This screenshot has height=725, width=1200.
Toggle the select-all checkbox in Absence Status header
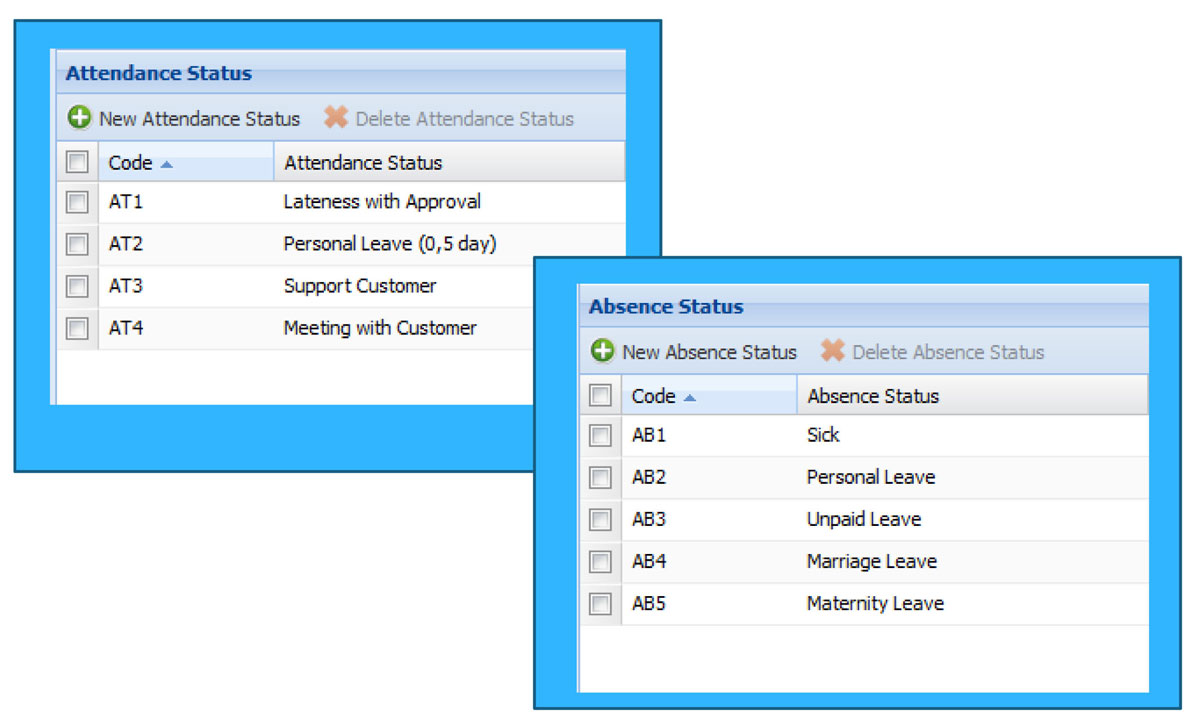coord(599,396)
